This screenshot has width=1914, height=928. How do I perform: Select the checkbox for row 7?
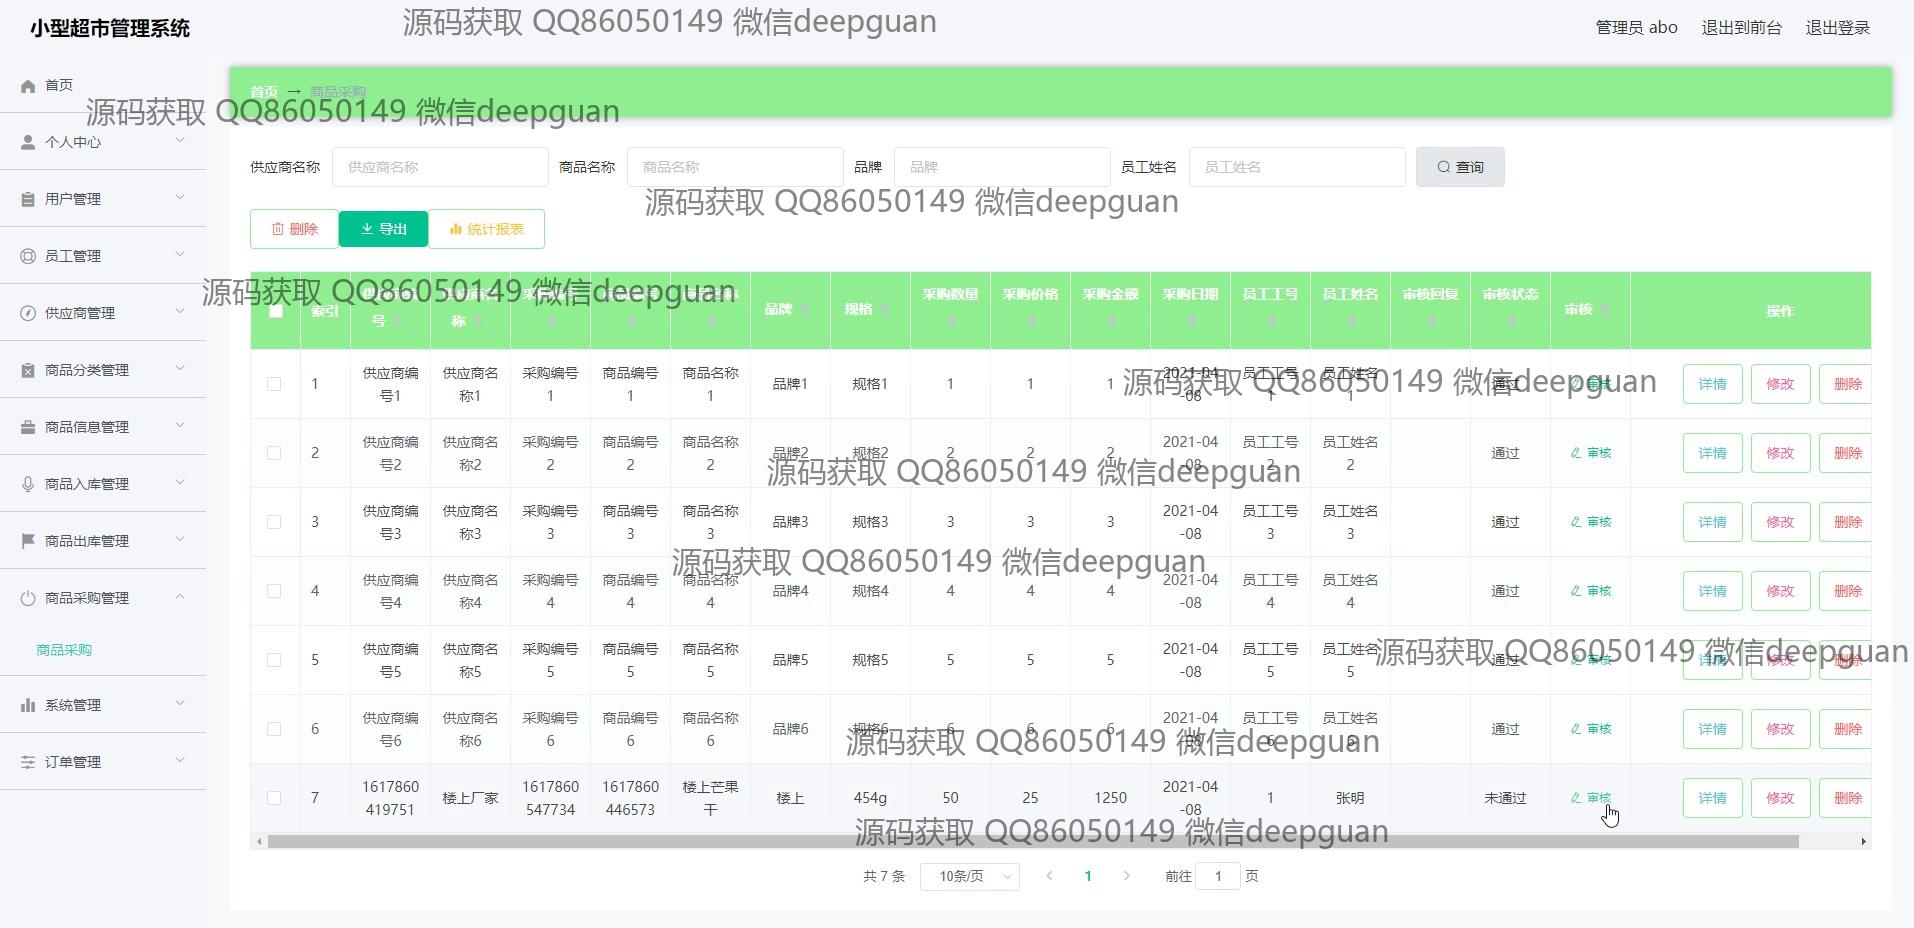(274, 798)
